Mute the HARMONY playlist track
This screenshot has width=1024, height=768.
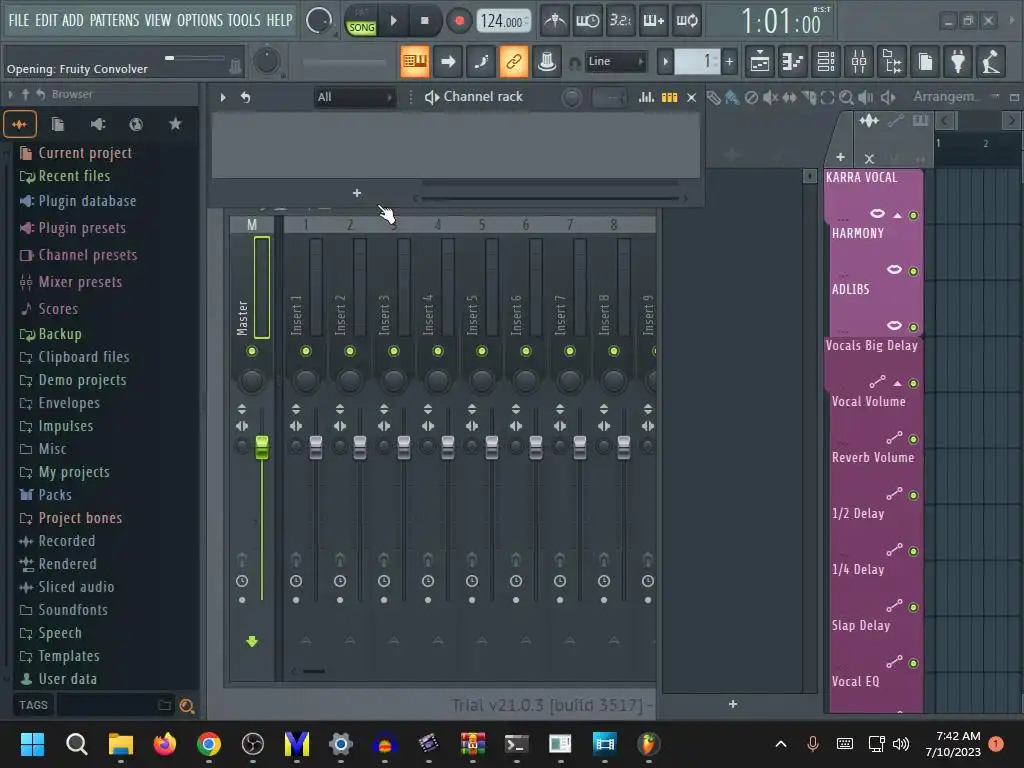913,271
